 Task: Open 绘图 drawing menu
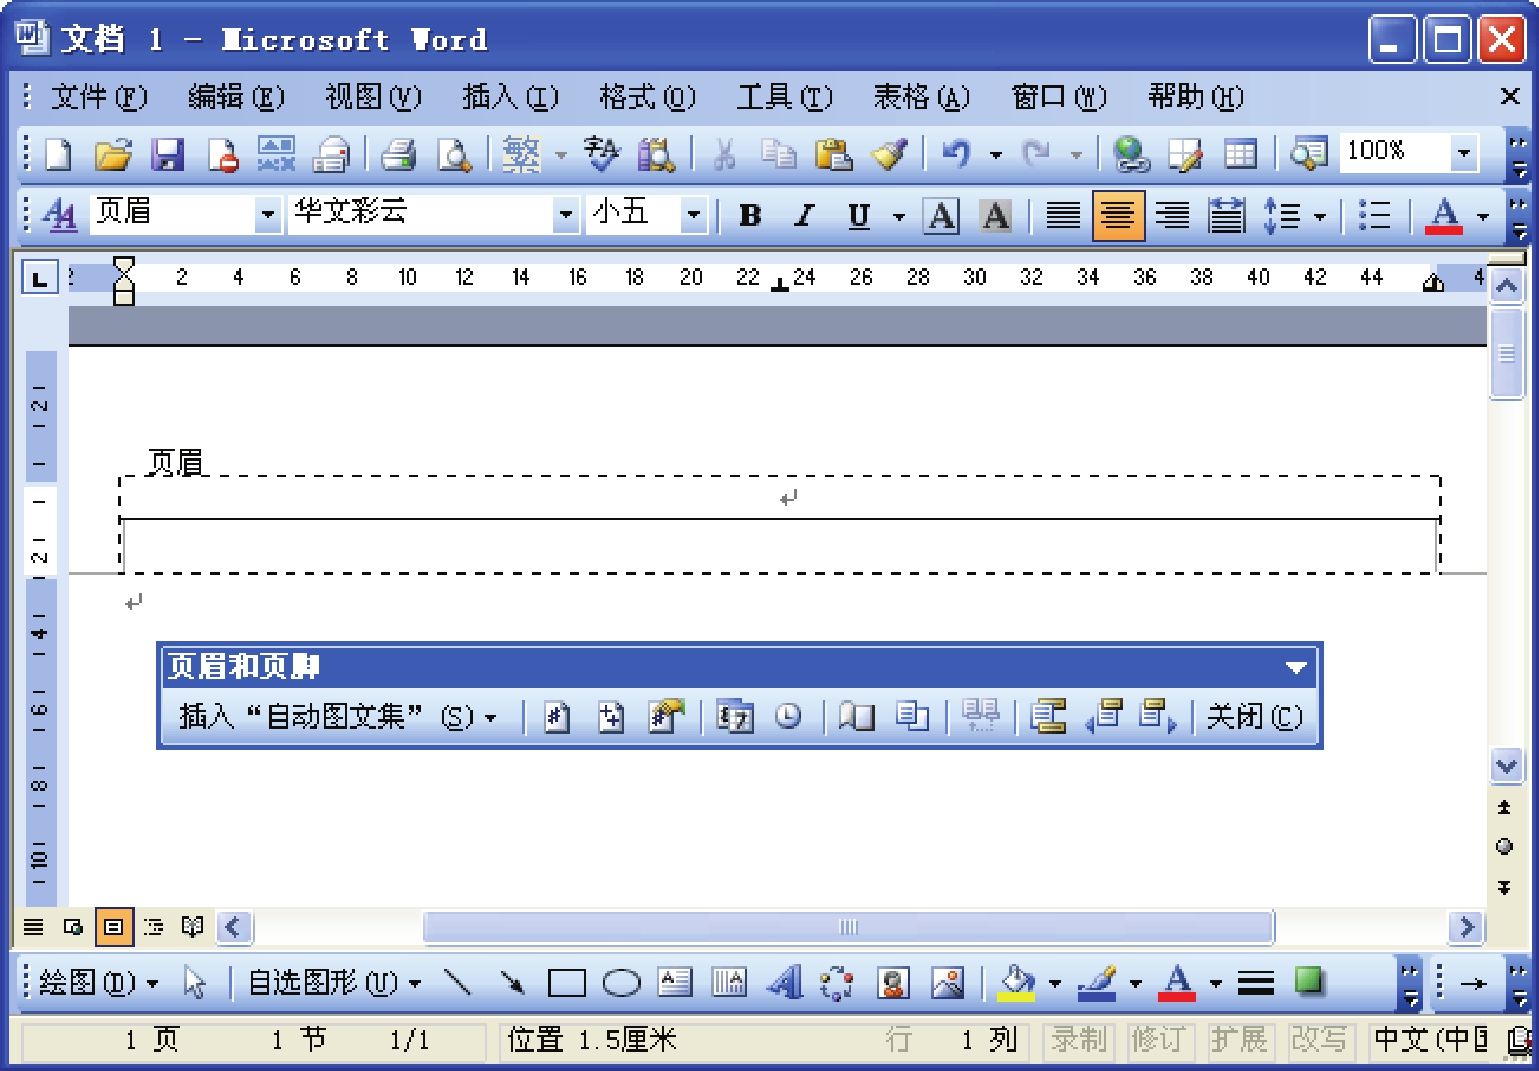tap(98, 983)
